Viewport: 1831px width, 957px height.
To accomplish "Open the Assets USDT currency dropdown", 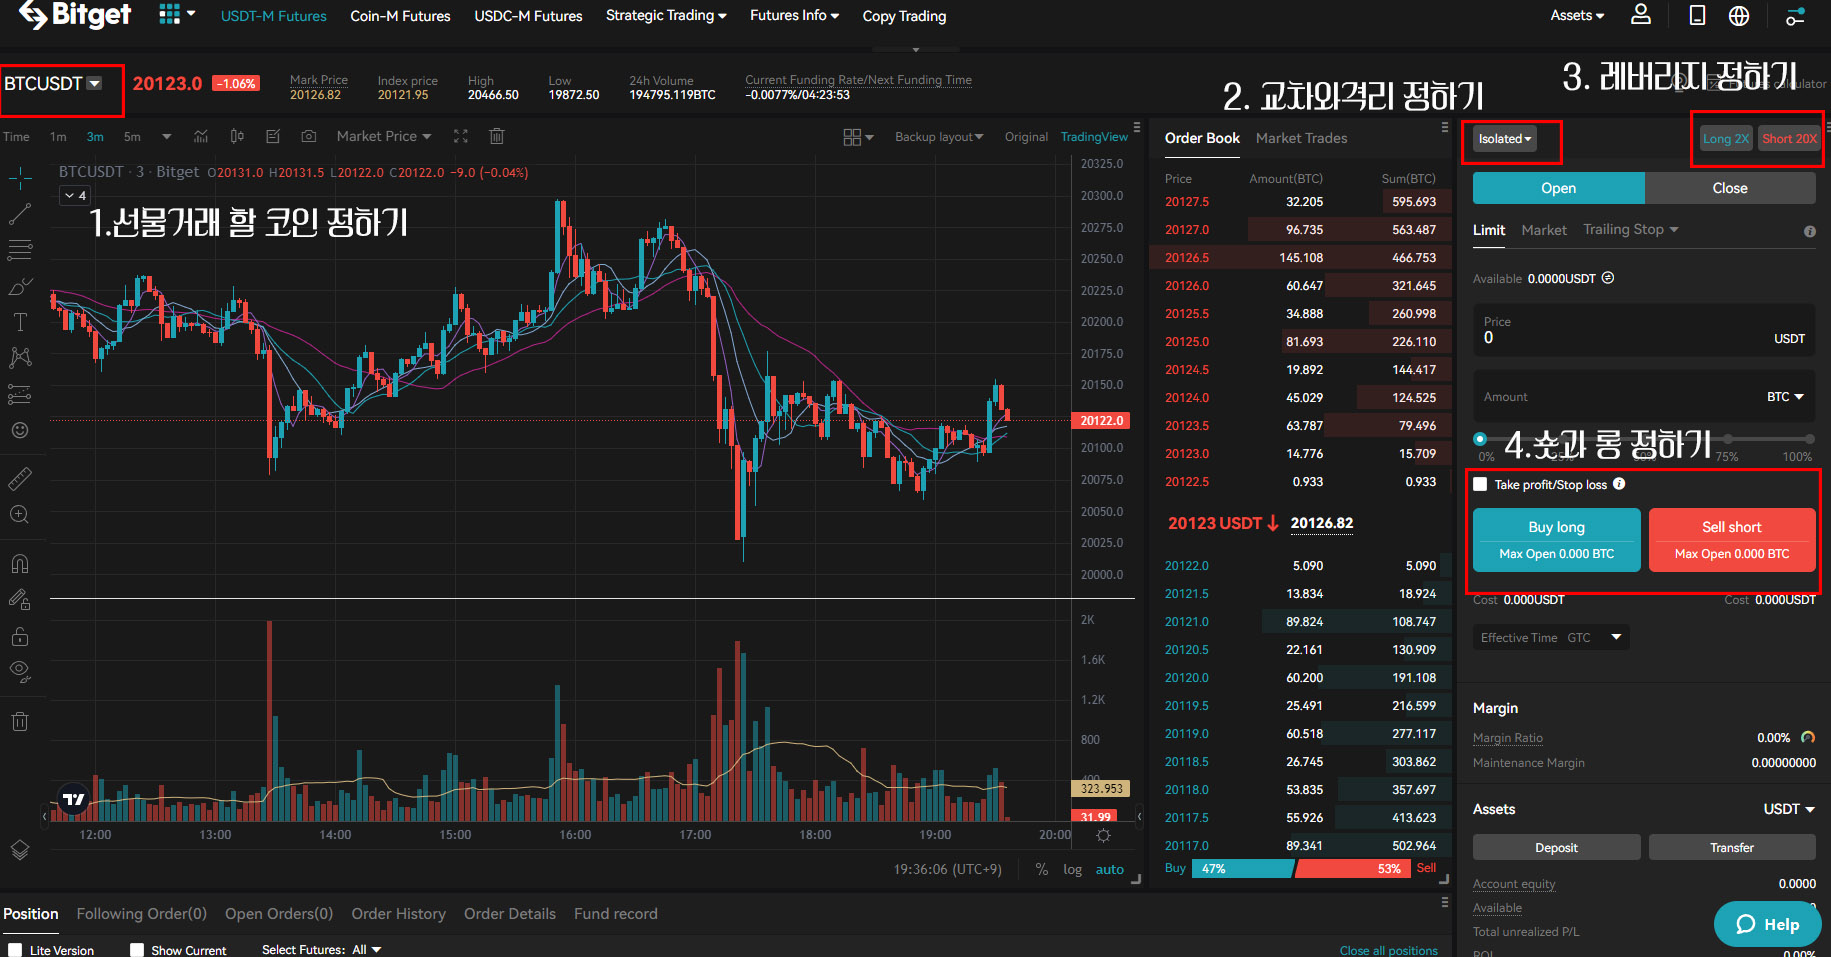I will pyautogui.click(x=1788, y=809).
